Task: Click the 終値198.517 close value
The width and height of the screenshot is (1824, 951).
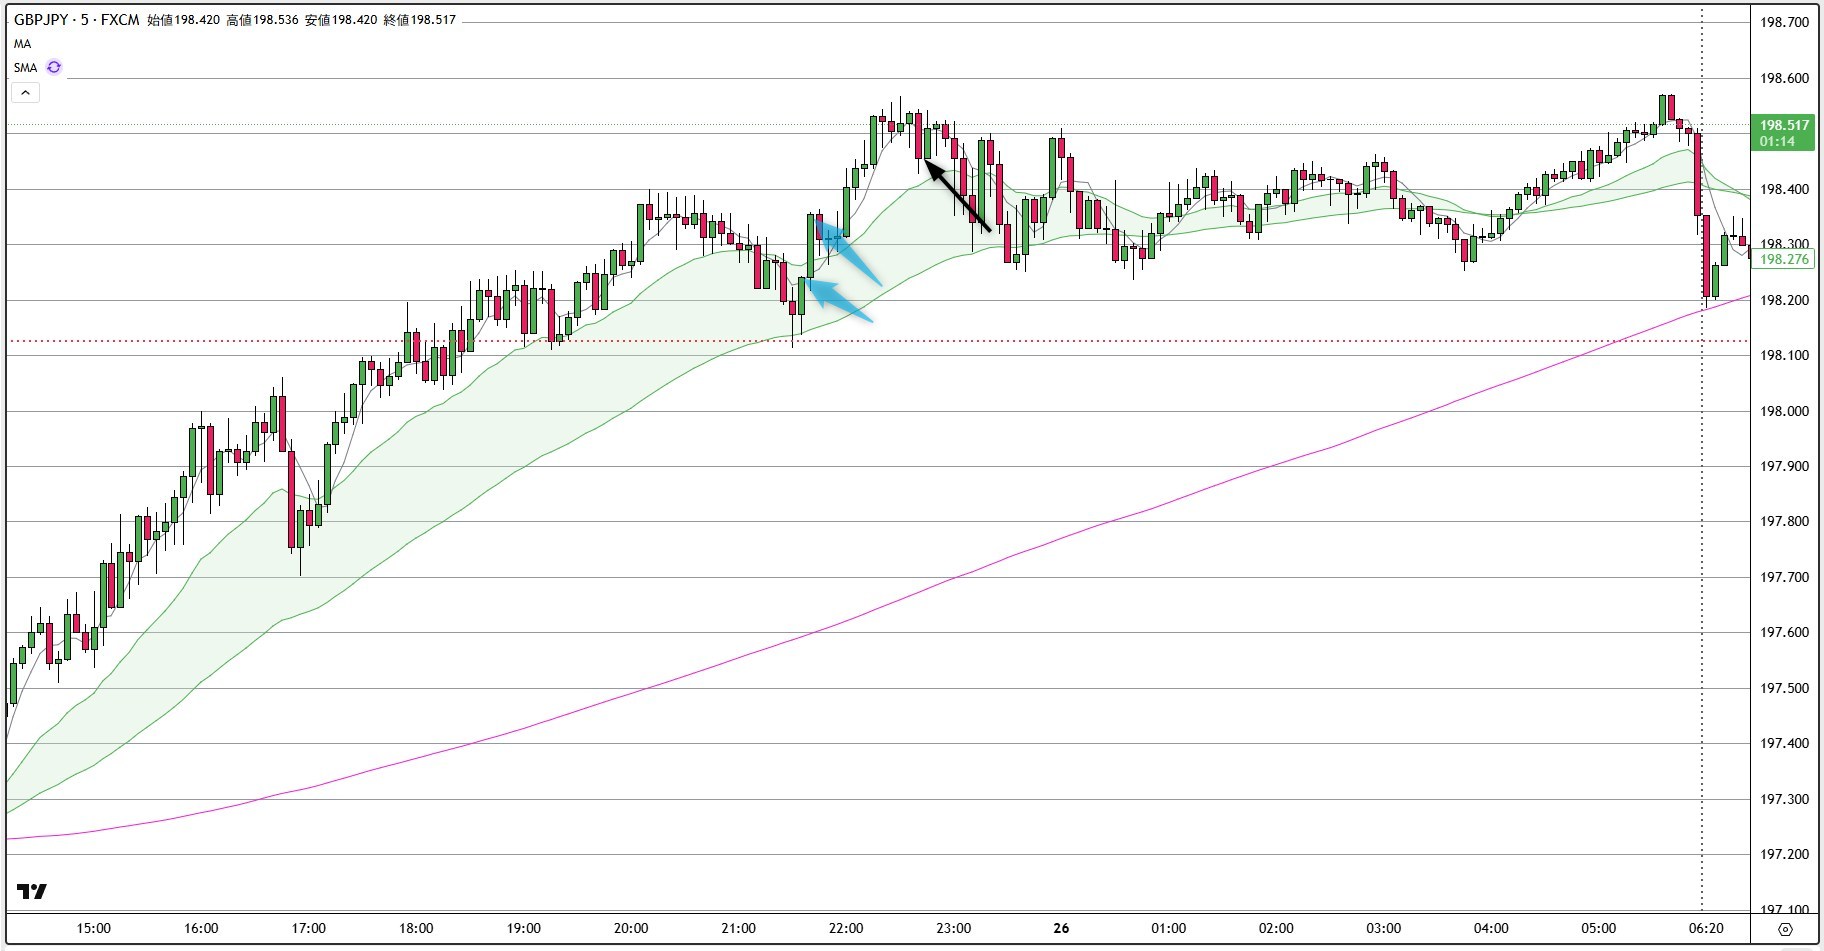Action: pyautogui.click(x=420, y=20)
